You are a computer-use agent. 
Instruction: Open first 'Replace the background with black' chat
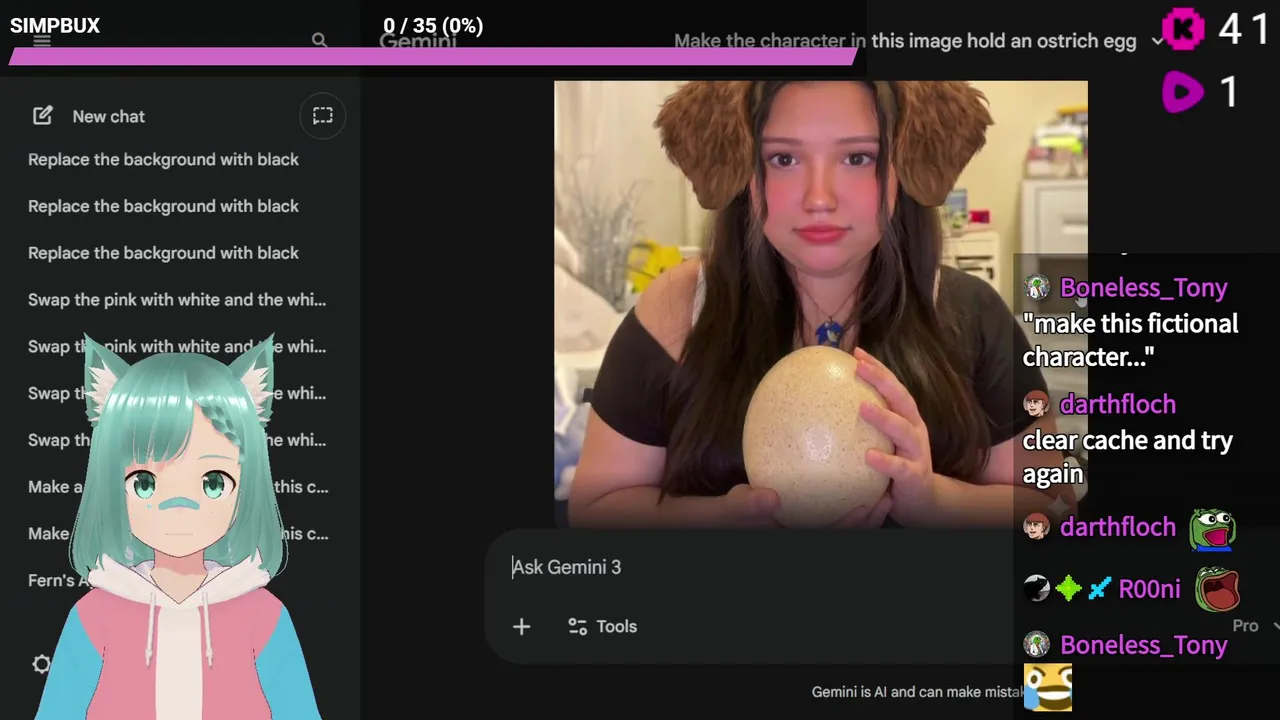coord(163,159)
